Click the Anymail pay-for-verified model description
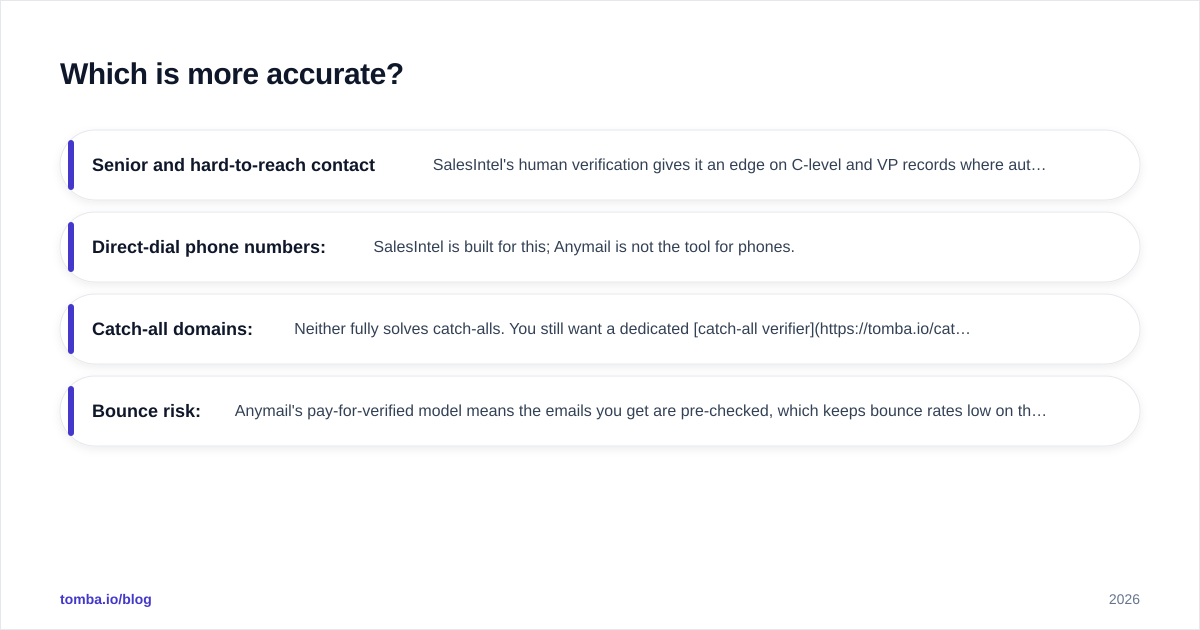Image resolution: width=1200 pixels, height=630 pixels. pyautogui.click(x=640, y=411)
